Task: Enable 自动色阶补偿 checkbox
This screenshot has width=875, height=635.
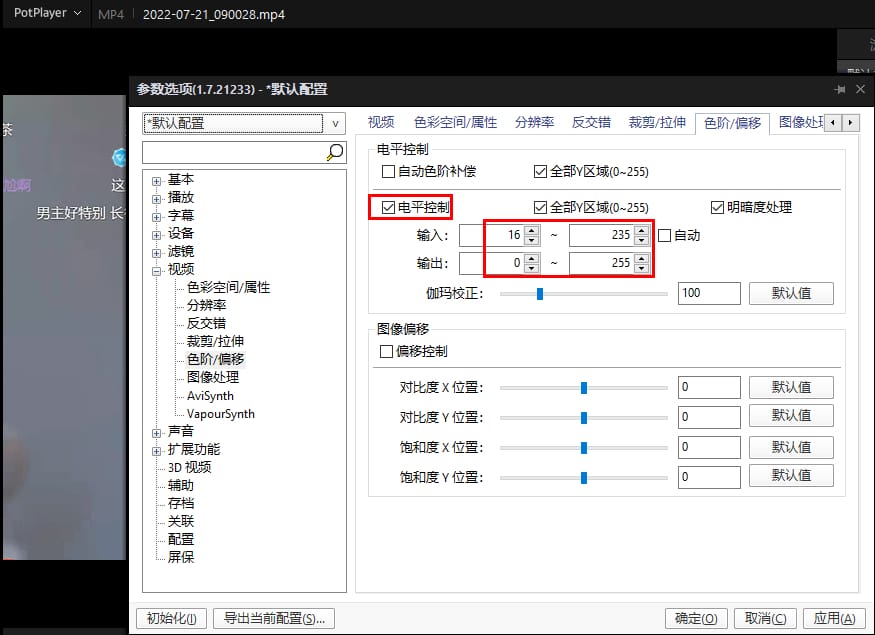Action: (389, 172)
